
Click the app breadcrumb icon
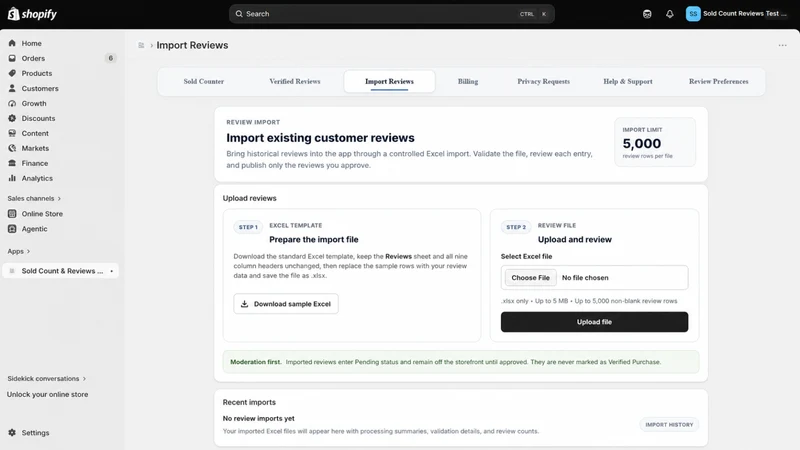pos(141,45)
